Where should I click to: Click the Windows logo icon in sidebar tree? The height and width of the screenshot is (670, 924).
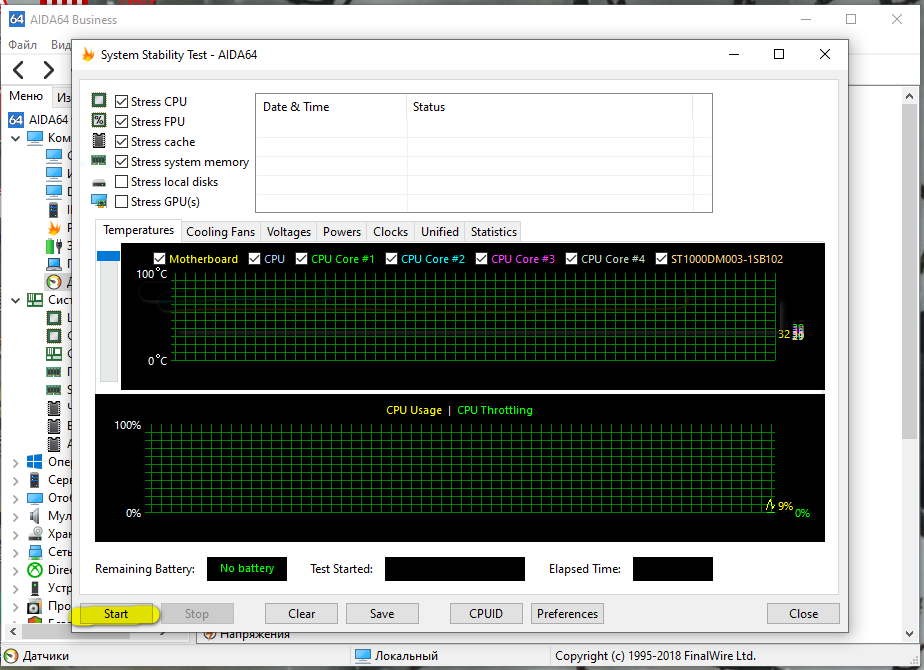[x=34, y=462]
